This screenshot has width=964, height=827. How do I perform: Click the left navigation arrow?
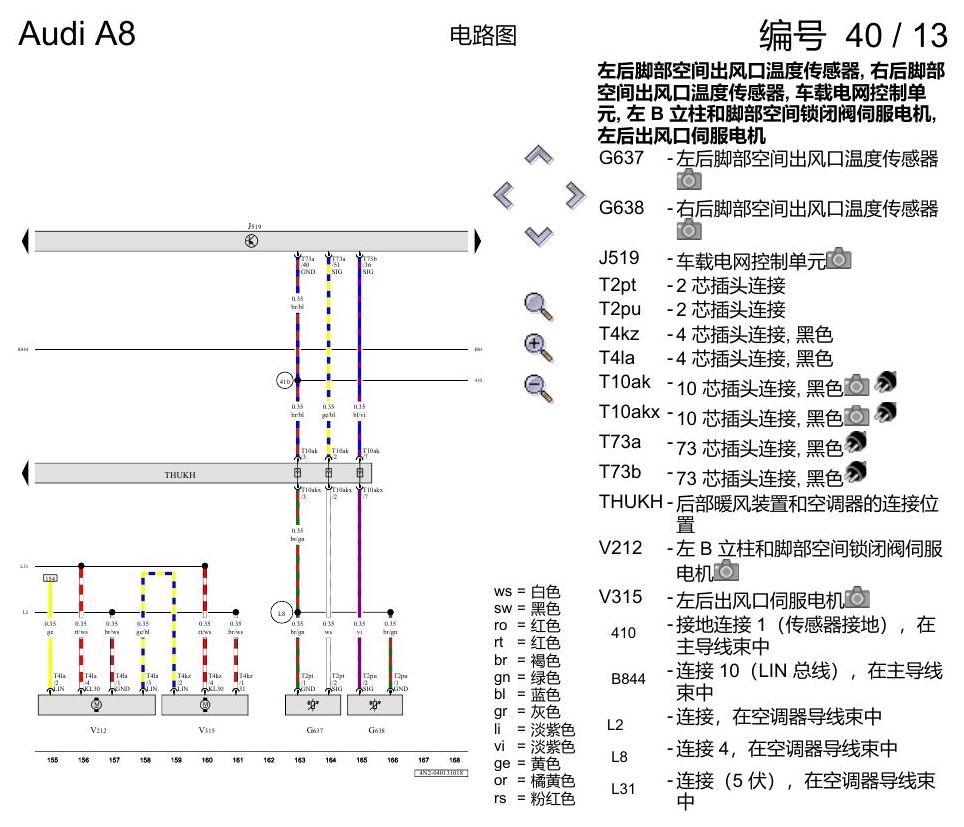click(x=504, y=196)
